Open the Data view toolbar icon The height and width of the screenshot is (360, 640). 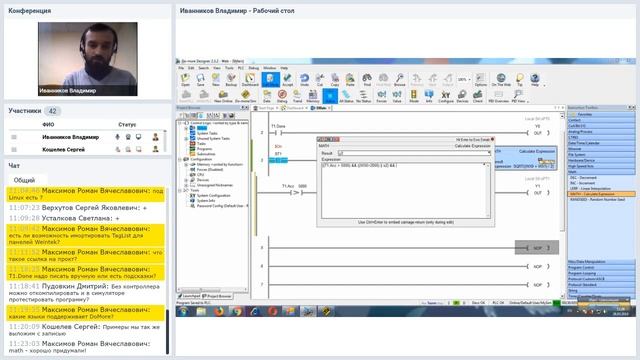point(267,96)
